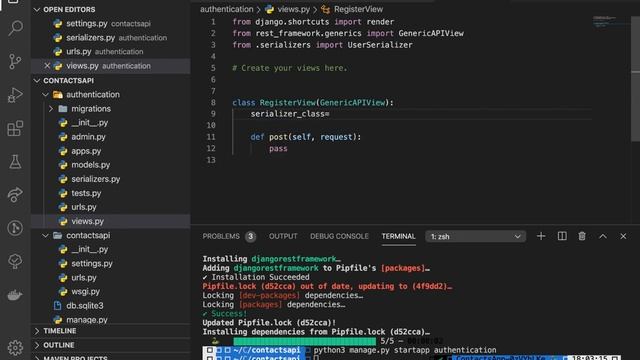
Task: Click line number 13 in the gutter
Action: click(x=211, y=160)
